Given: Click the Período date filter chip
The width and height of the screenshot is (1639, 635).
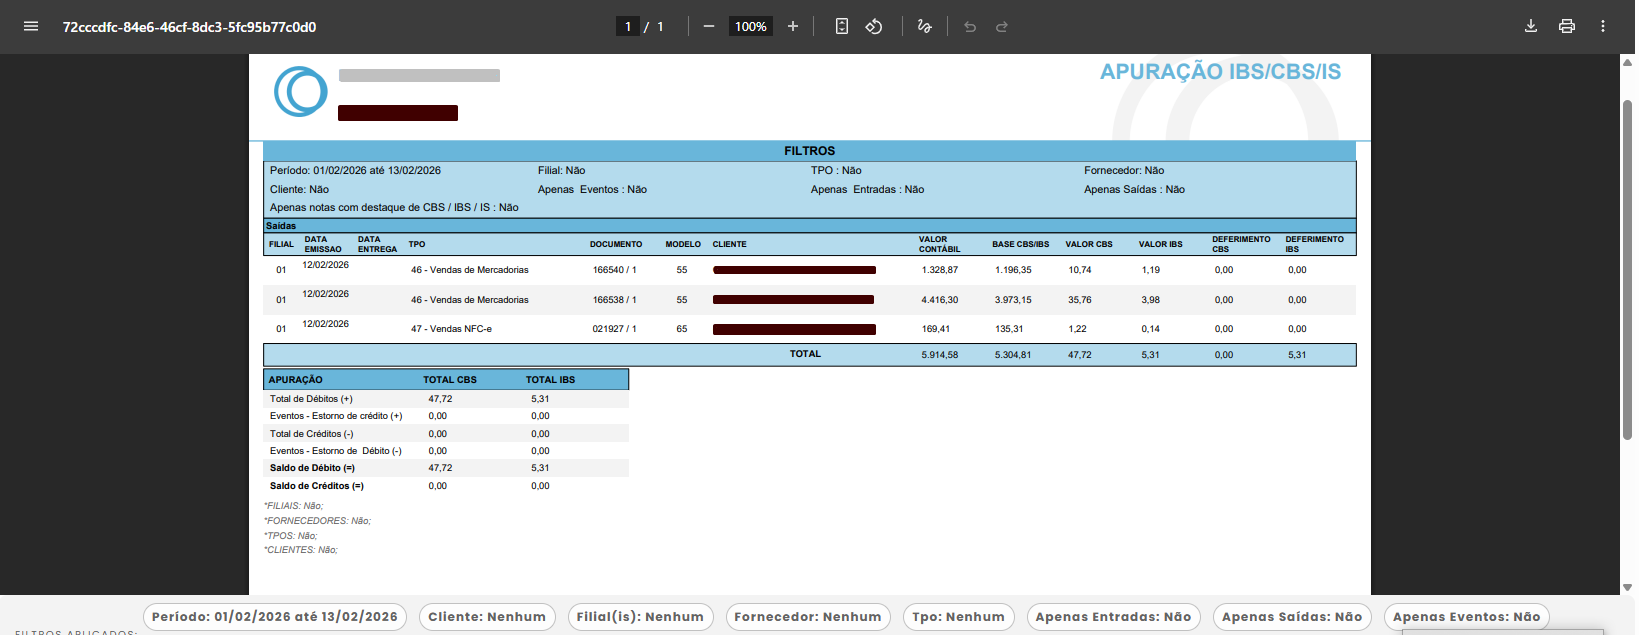Looking at the screenshot, I should pyautogui.click(x=275, y=617).
